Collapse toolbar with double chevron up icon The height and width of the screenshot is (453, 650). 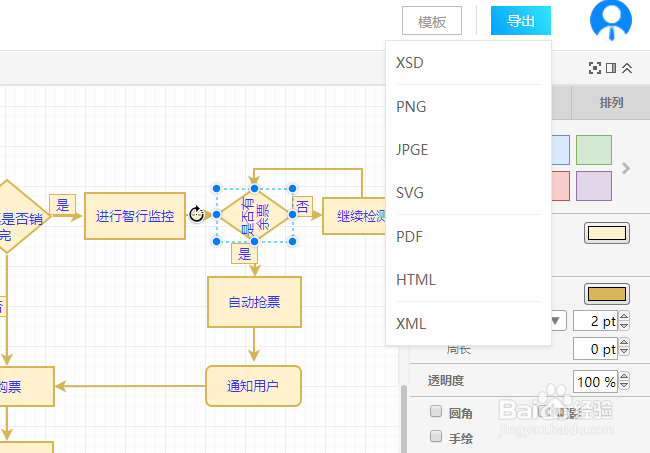coord(627,68)
